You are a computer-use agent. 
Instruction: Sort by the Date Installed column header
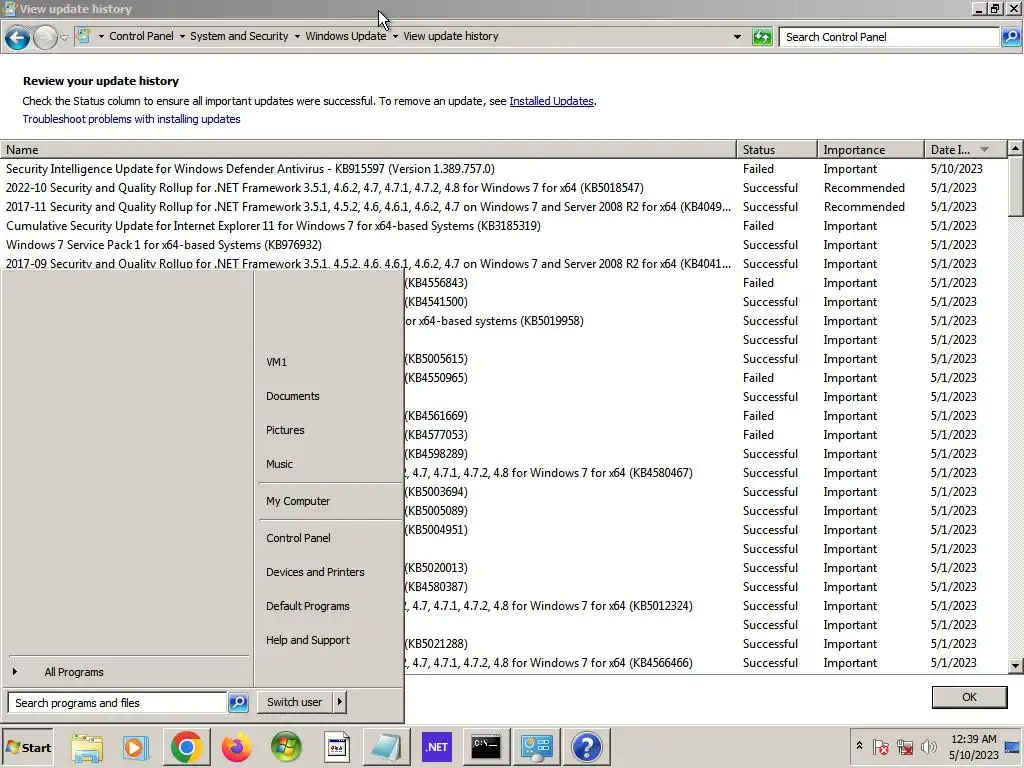pyautogui.click(x=966, y=150)
